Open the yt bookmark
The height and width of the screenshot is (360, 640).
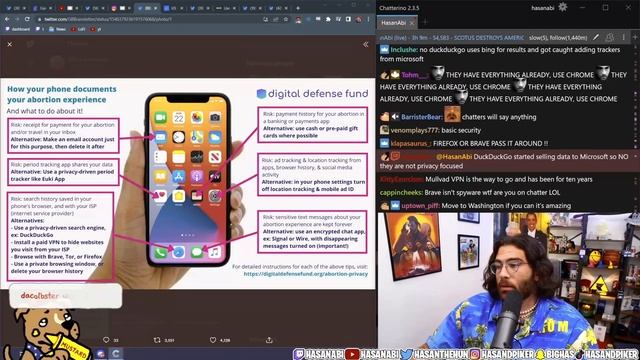[x=96, y=29]
